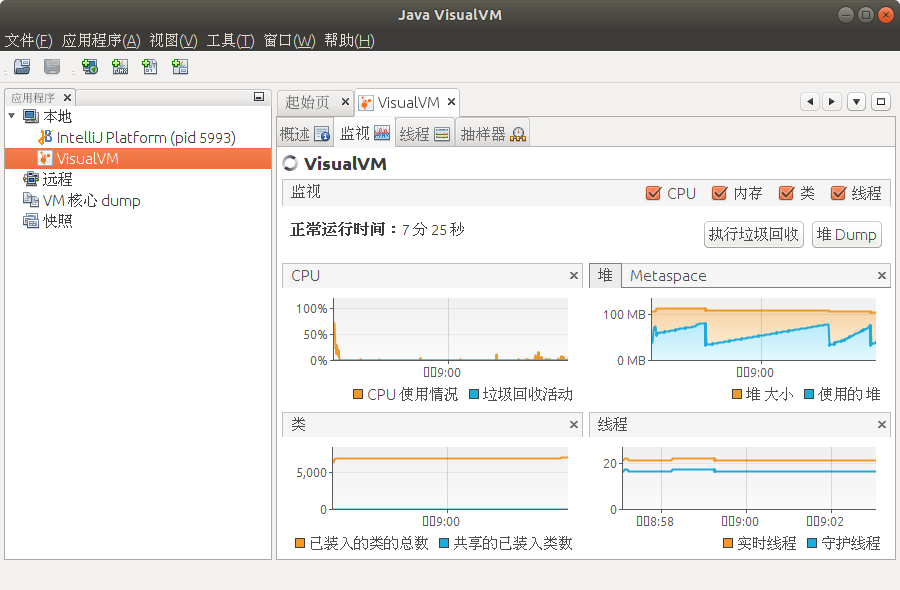This screenshot has width=900, height=590.
Task: Maximize the document window
Action: [881, 102]
